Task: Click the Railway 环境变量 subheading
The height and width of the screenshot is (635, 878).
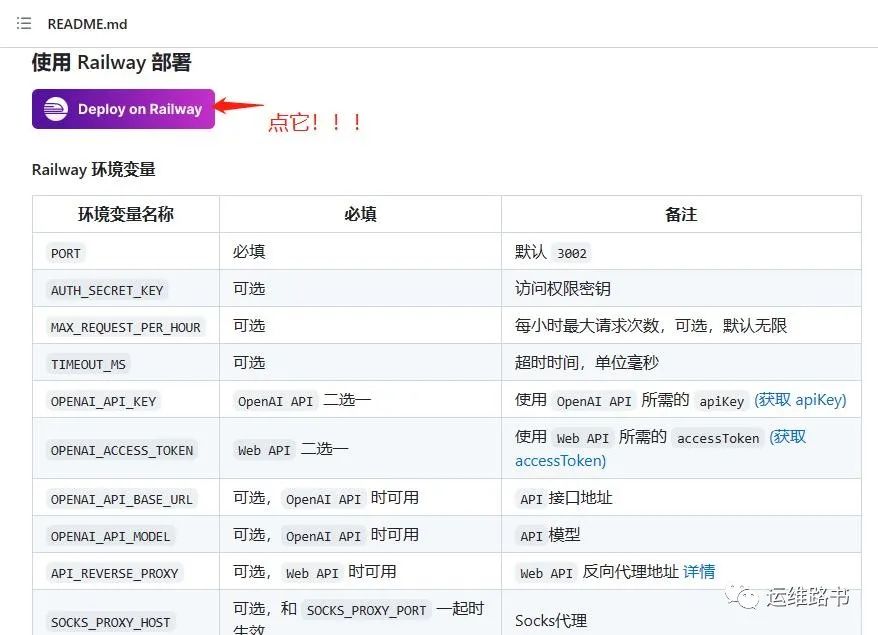Action: pos(94,169)
